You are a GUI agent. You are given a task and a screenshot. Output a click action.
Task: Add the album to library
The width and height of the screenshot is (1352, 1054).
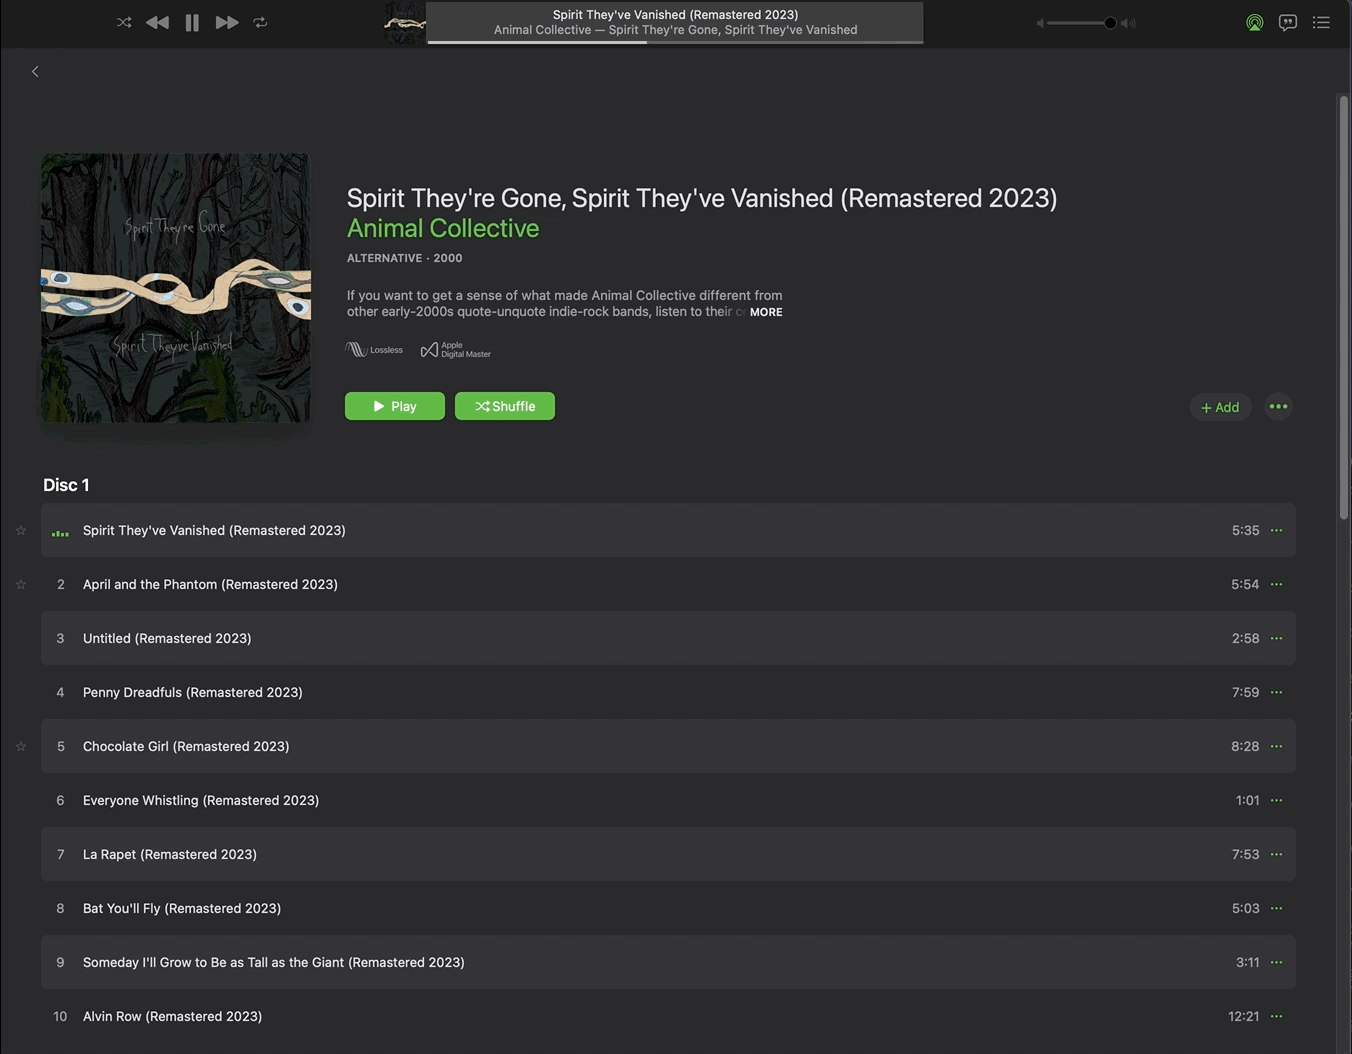pos(1220,407)
